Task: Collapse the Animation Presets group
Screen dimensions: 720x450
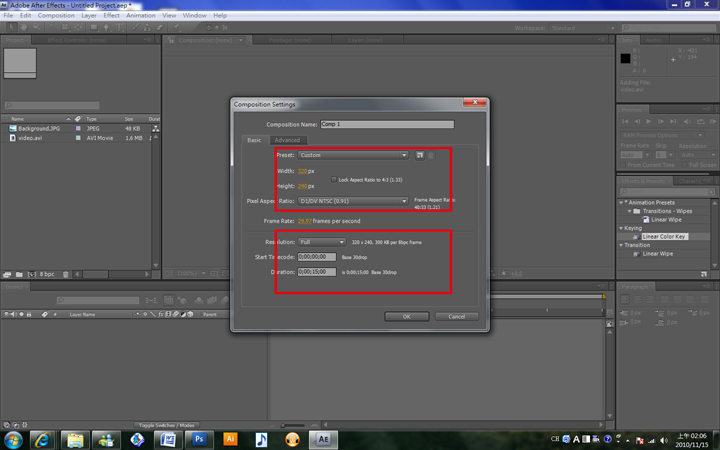Action: point(621,202)
